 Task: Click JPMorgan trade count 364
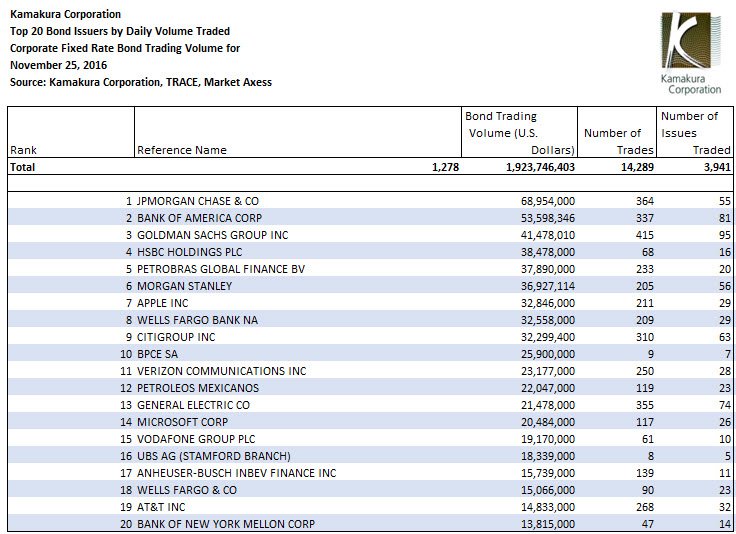click(645, 201)
